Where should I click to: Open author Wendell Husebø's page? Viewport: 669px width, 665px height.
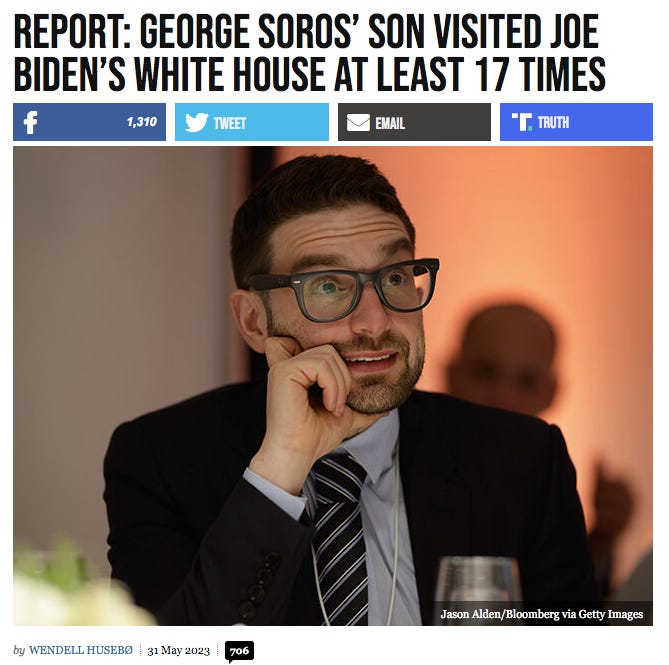pos(81,650)
